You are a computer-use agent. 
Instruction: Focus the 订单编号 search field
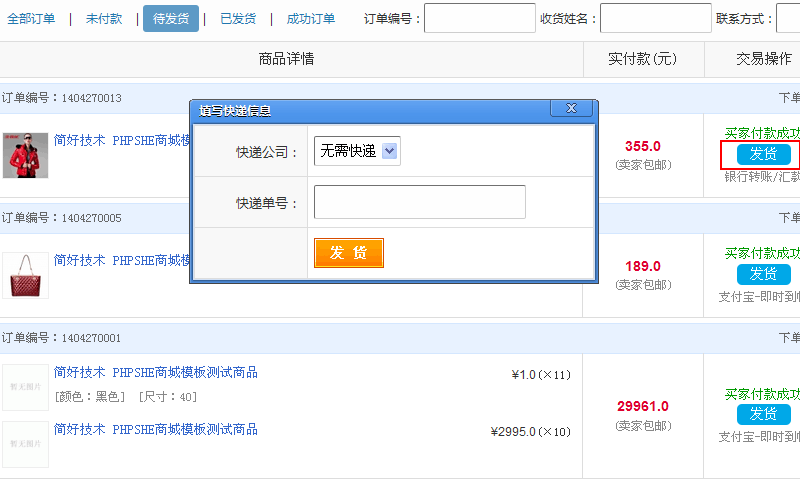(479, 19)
